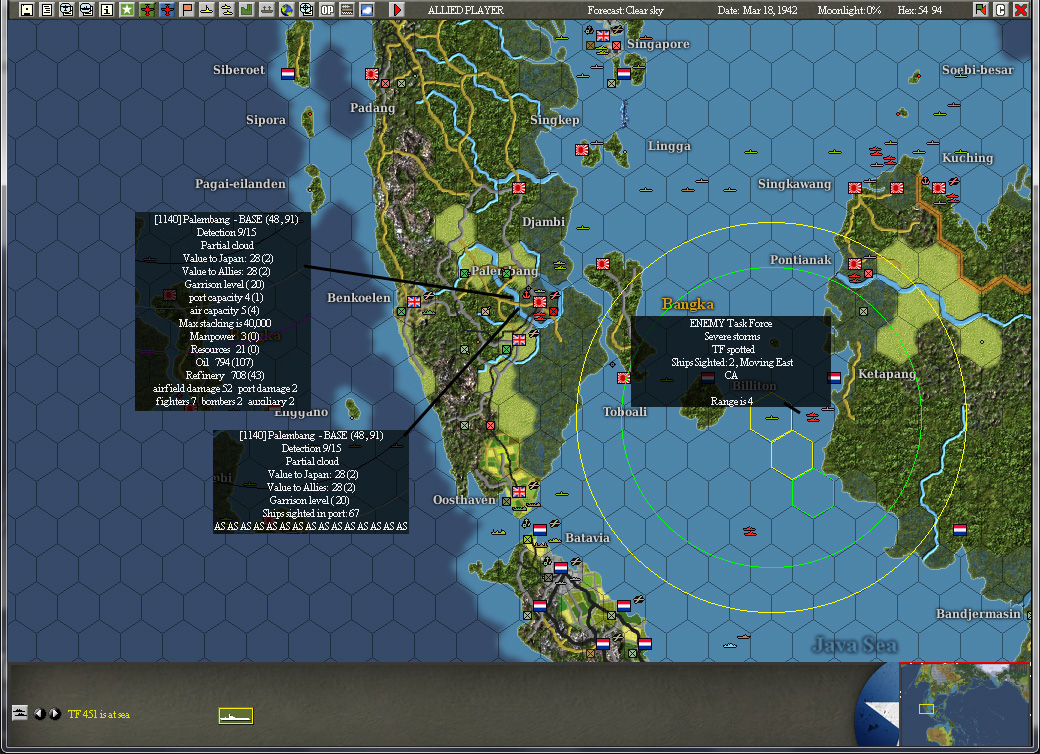Viewport: 1040px width, 754px height.
Task: Click the Singkawang map label
Action: tap(795, 184)
